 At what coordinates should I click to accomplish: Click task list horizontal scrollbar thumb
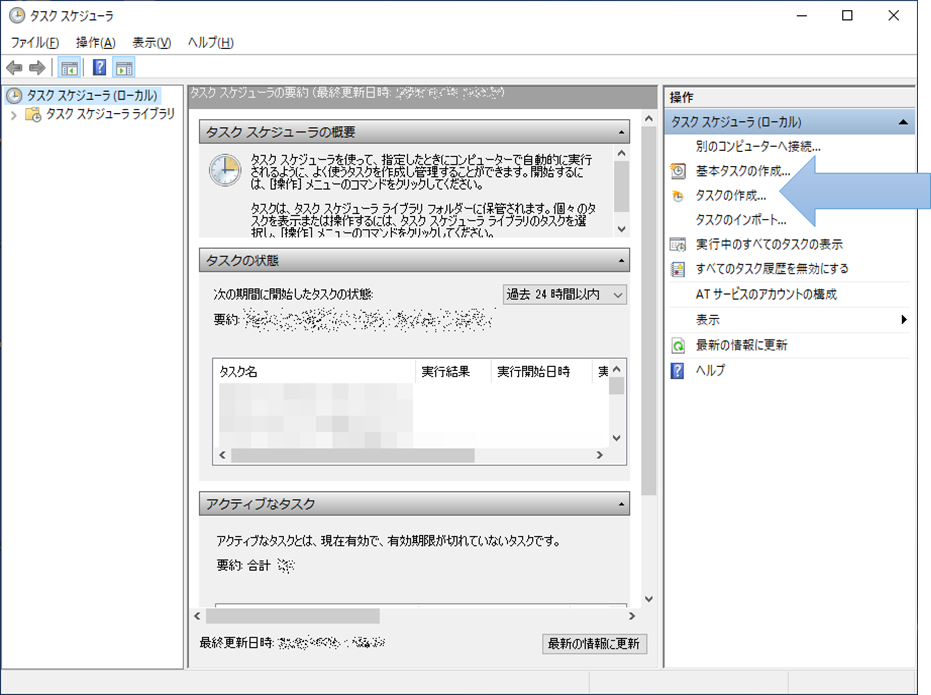tap(353, 455)
